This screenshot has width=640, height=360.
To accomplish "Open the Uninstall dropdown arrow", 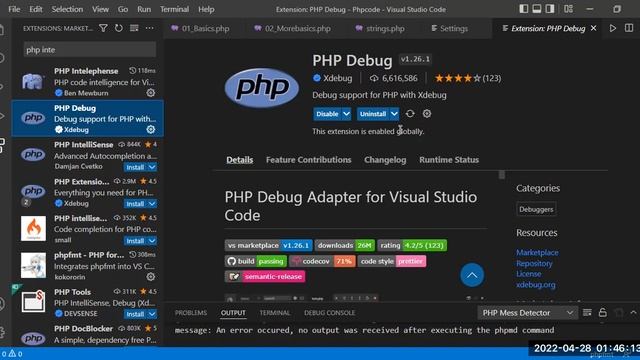I will [x=394, y=114].
